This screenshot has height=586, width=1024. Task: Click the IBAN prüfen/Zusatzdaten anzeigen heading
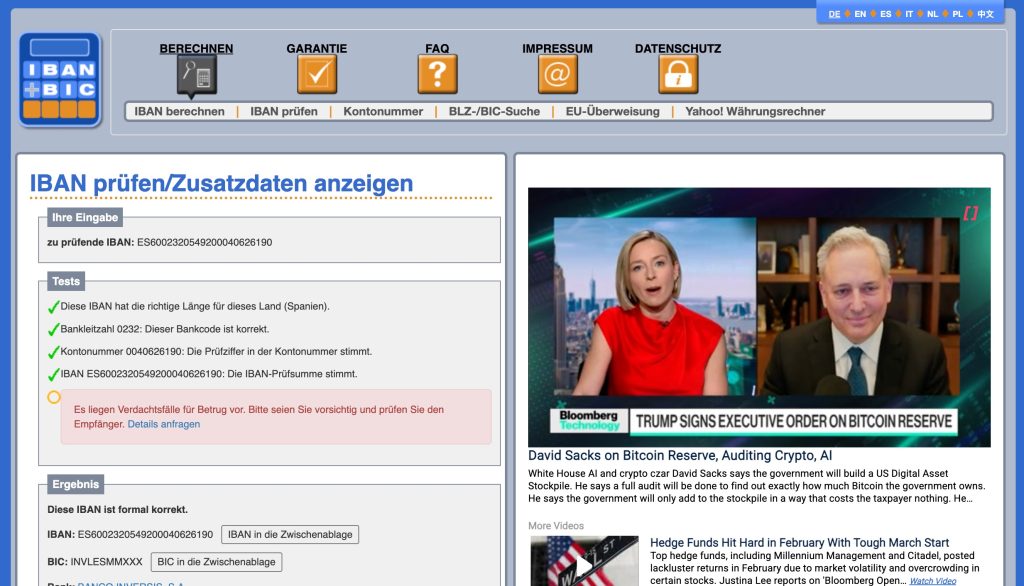pos(221,184)
